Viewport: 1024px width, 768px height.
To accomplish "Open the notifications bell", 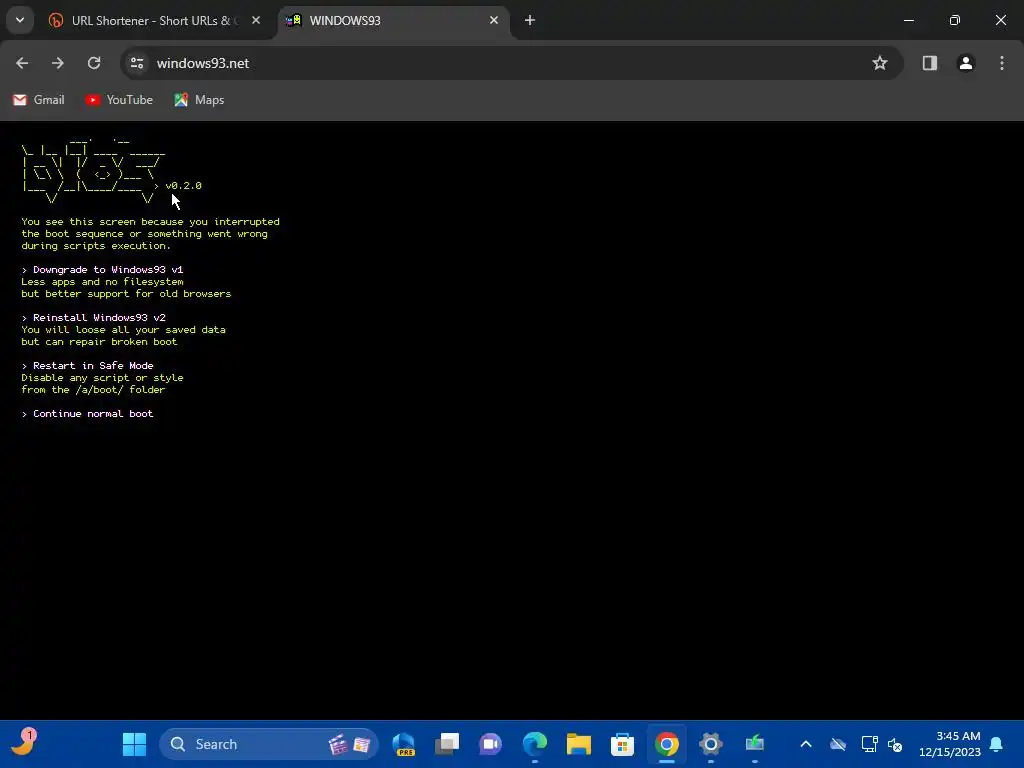I will click(996, 744).
